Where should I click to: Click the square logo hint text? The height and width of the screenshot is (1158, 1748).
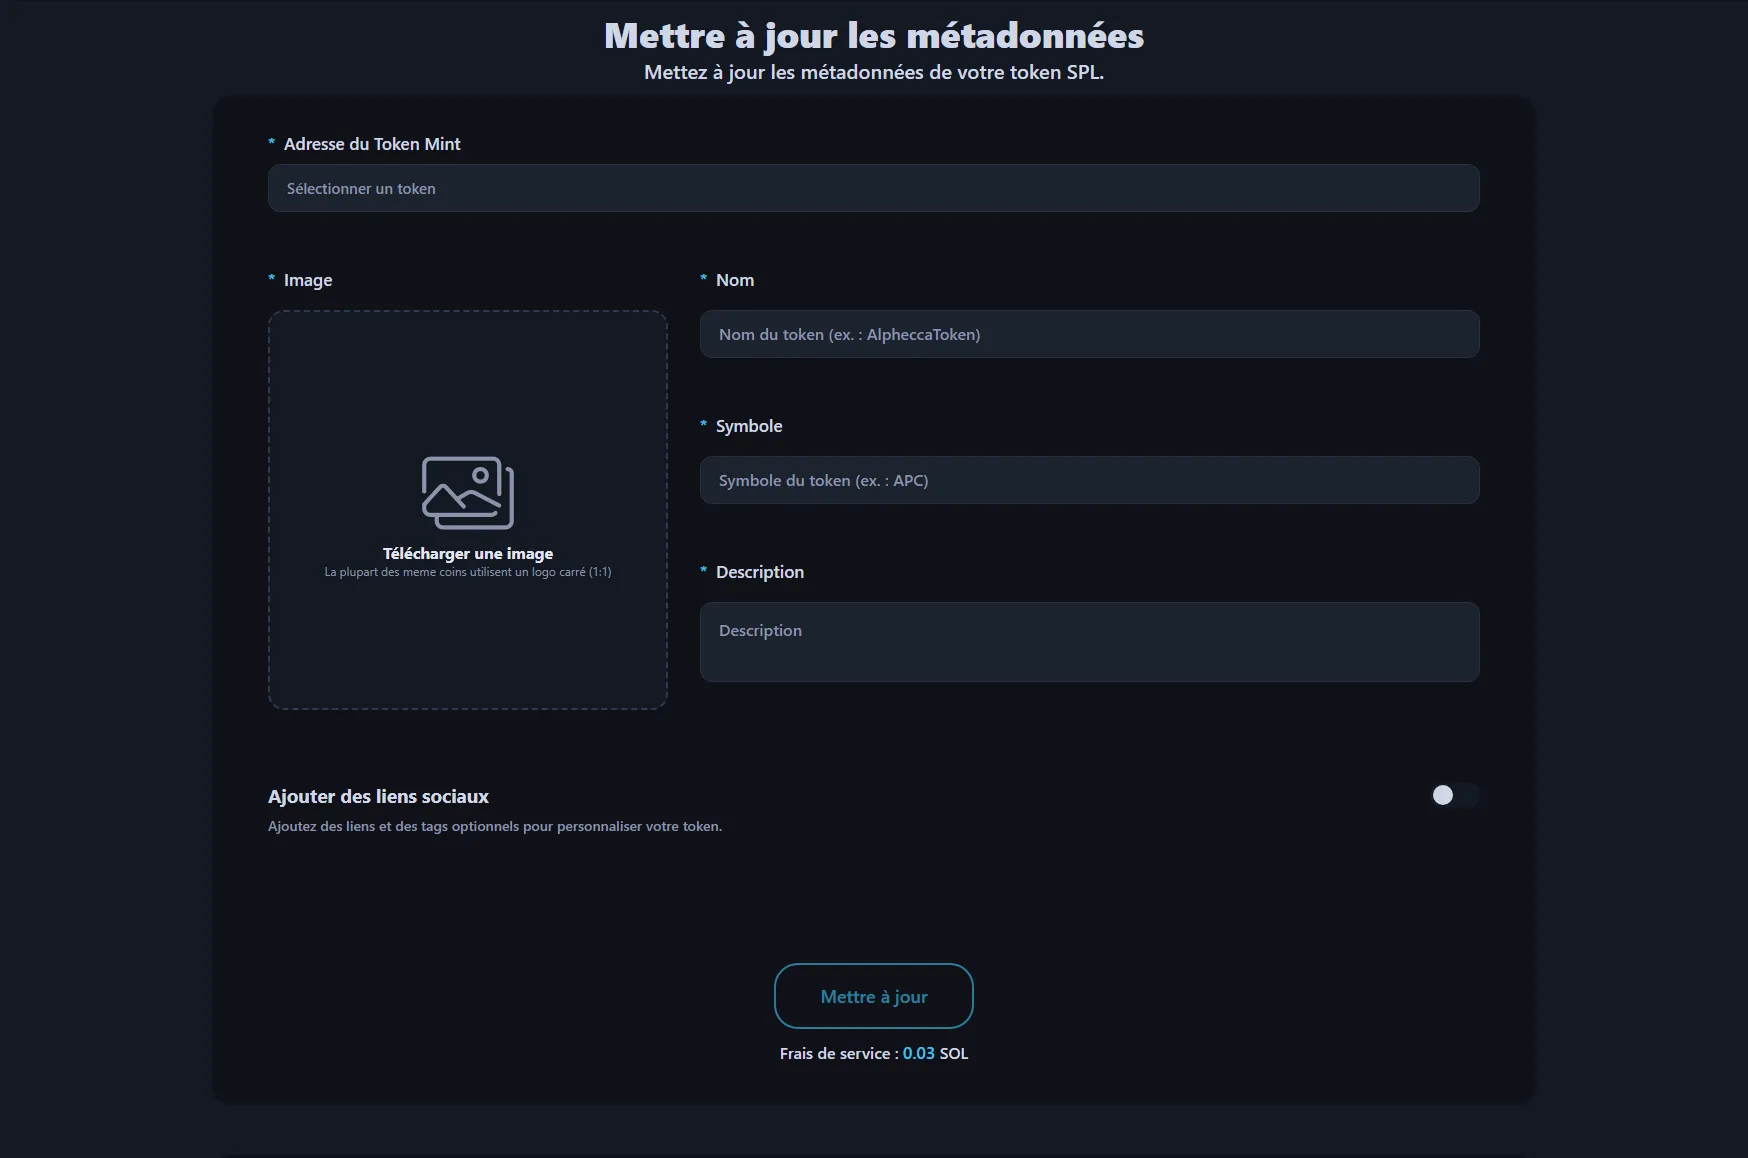click(468, 572)
